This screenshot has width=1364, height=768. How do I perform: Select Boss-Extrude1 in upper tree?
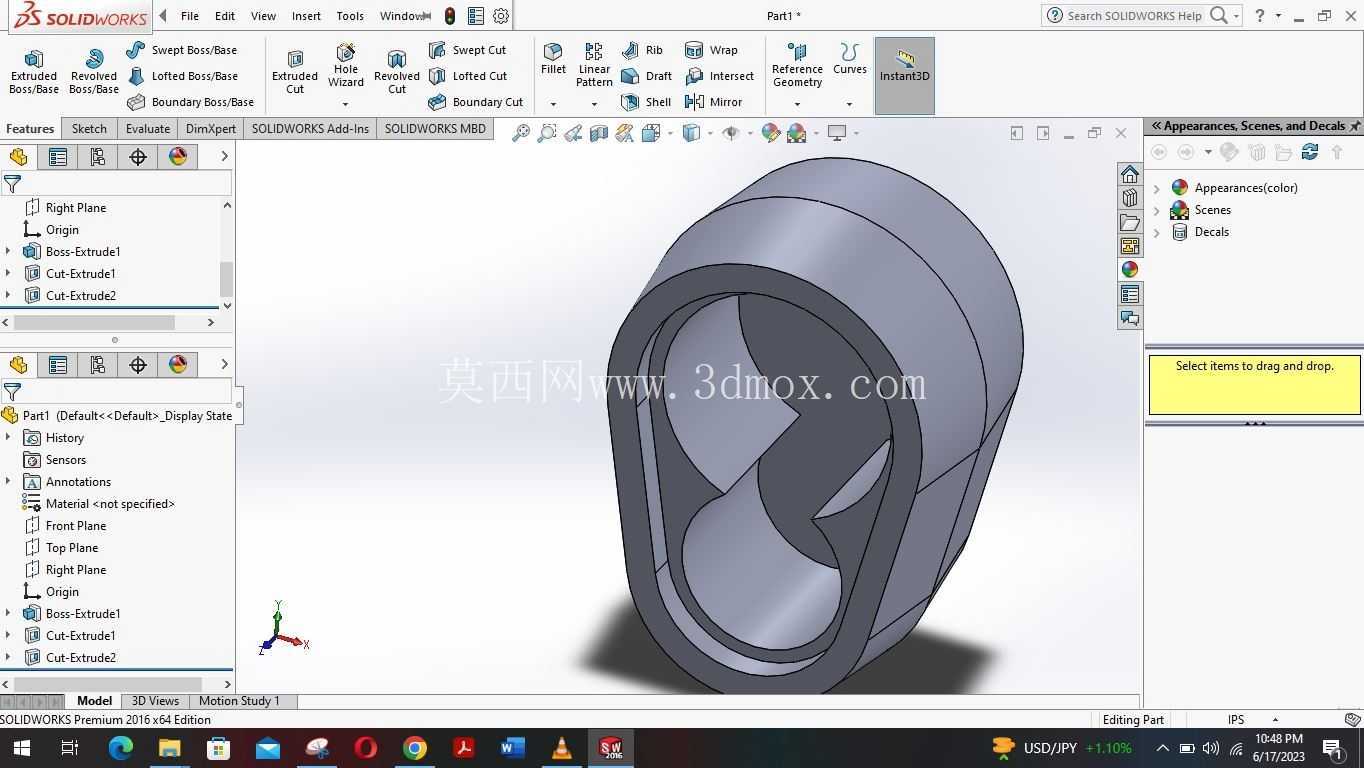[x=72, y=252]
